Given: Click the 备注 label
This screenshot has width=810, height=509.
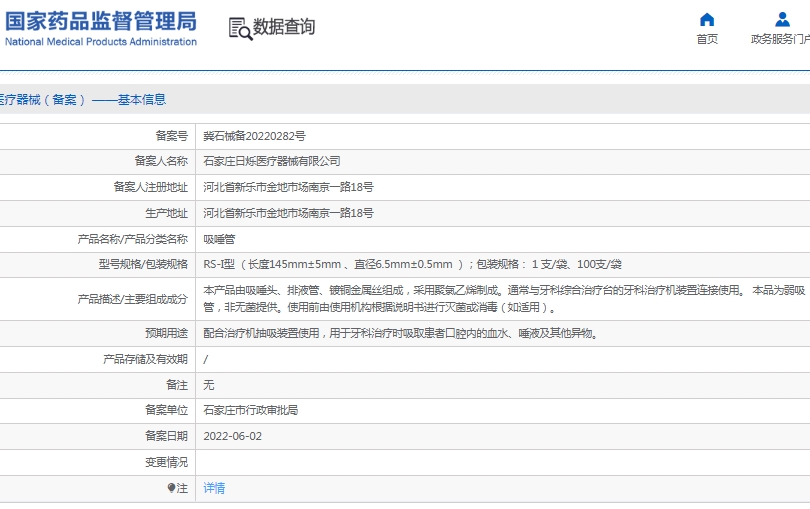Looking at the screenshot, I should point(177,385).
